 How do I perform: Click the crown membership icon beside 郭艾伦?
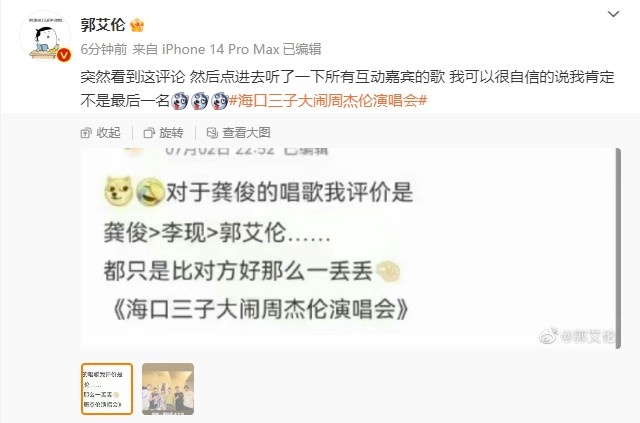[x=137, y=25]
